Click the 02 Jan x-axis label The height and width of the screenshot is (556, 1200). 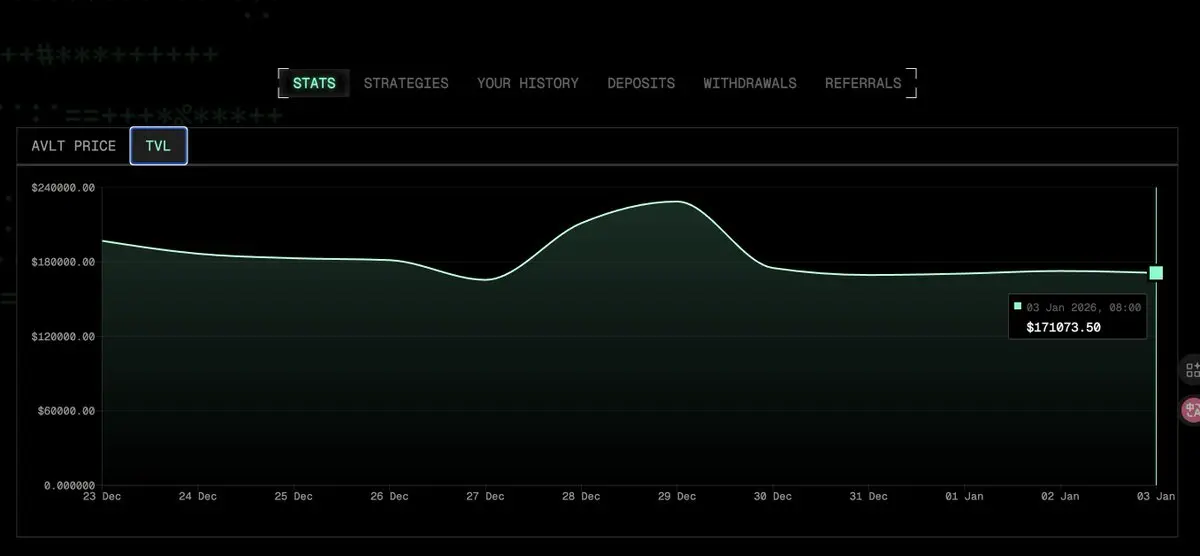[1060, 496]
